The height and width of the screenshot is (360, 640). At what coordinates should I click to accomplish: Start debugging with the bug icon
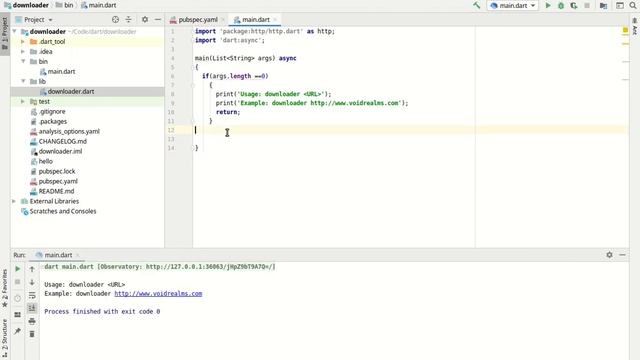coord(561,5)
